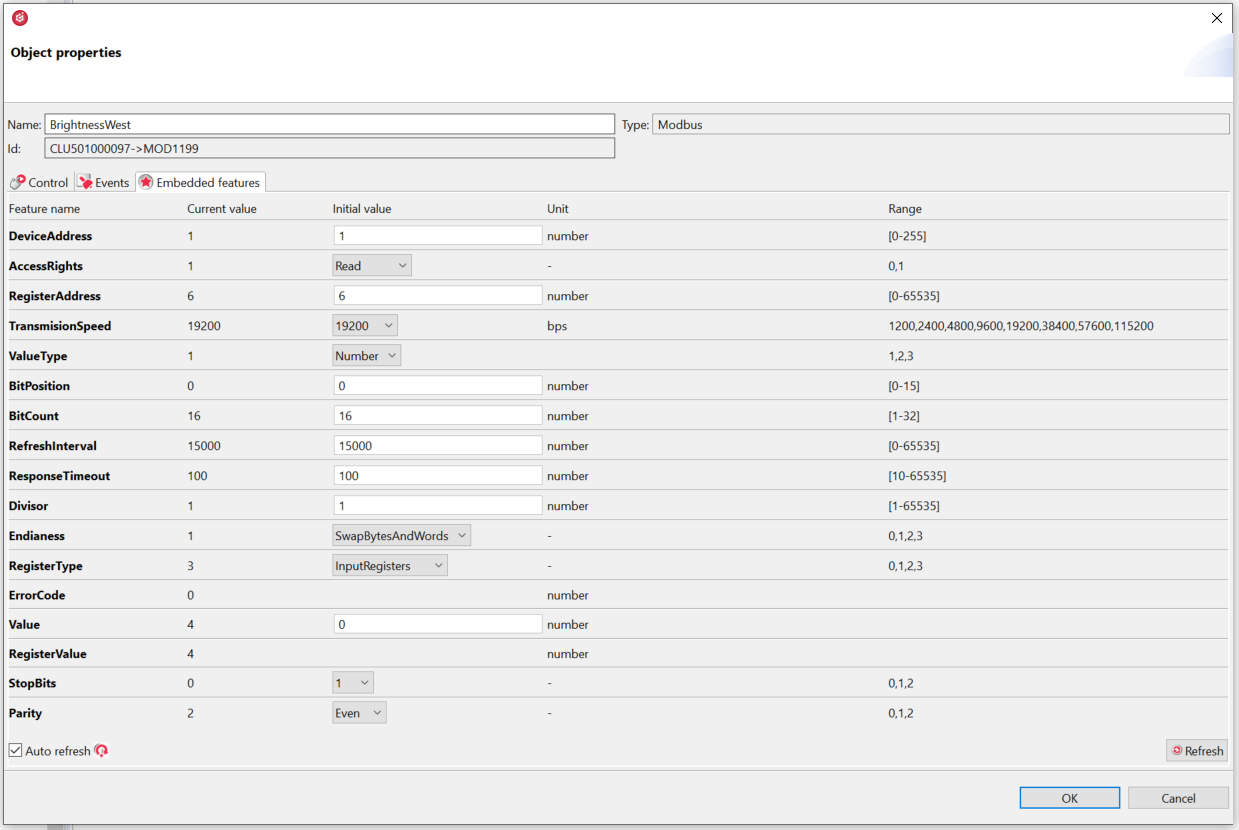The width and height of the screenshot is (1239, 830).
Task: Click the Value initial value field
Action: 438,624
